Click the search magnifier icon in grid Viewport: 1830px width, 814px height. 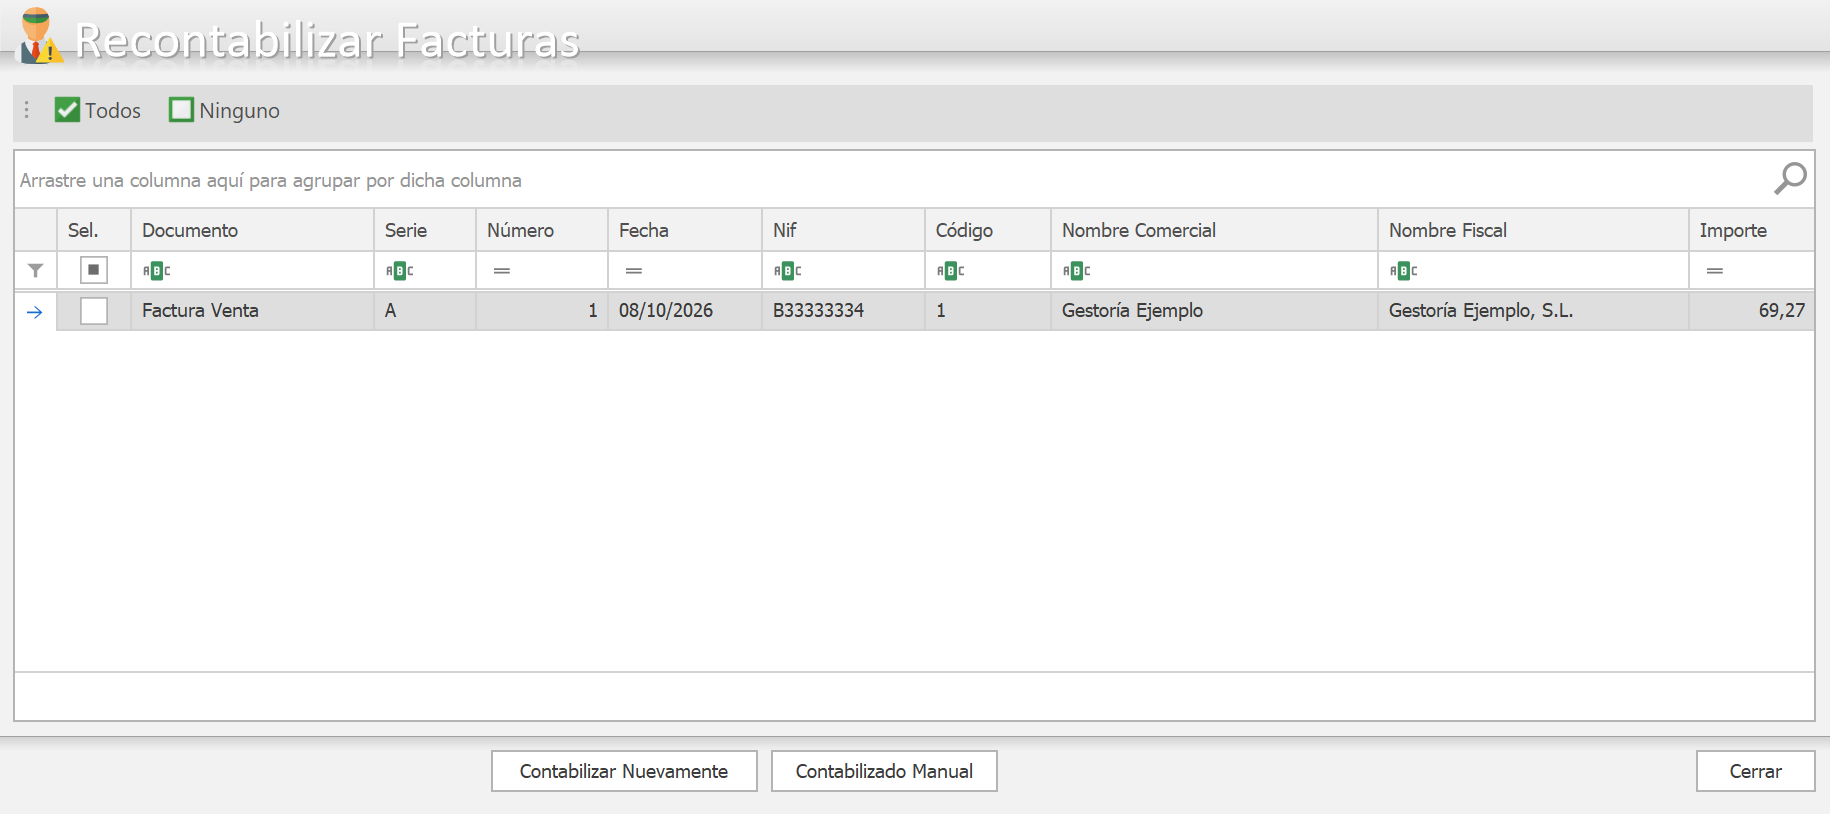[1790, 179]
